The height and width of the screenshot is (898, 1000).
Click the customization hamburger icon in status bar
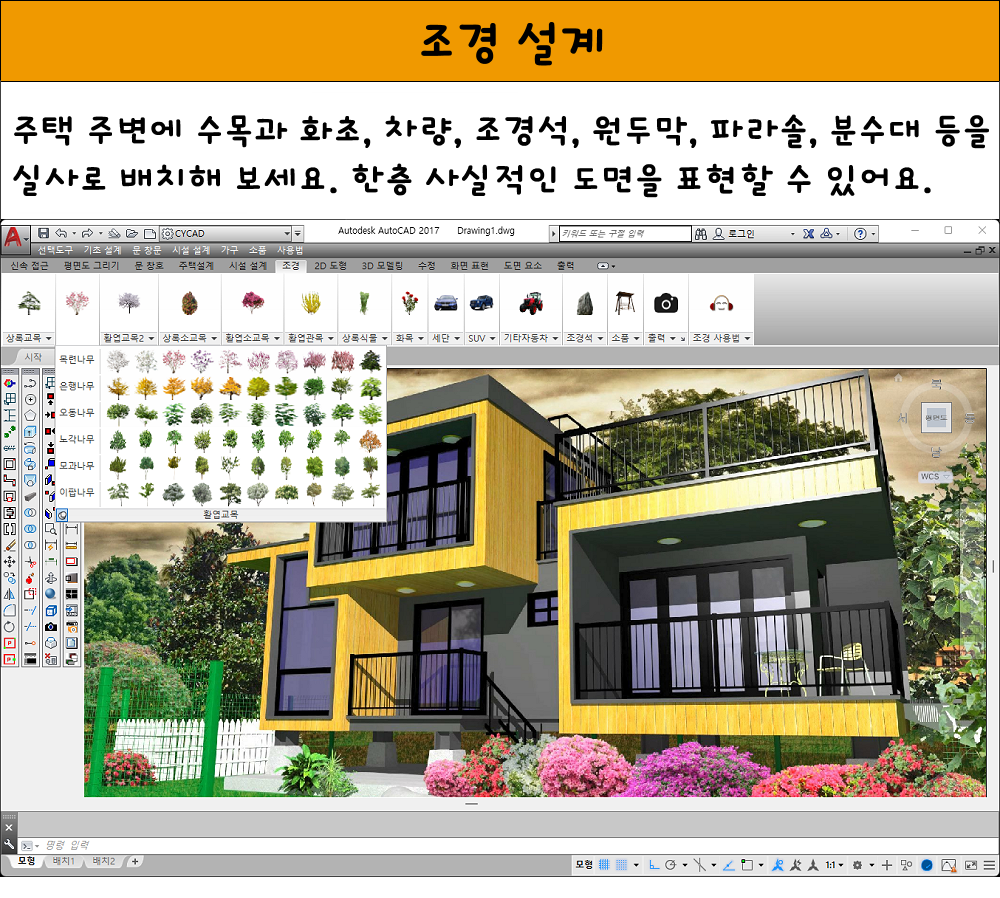pyautogui.click(x=989, y=865)
